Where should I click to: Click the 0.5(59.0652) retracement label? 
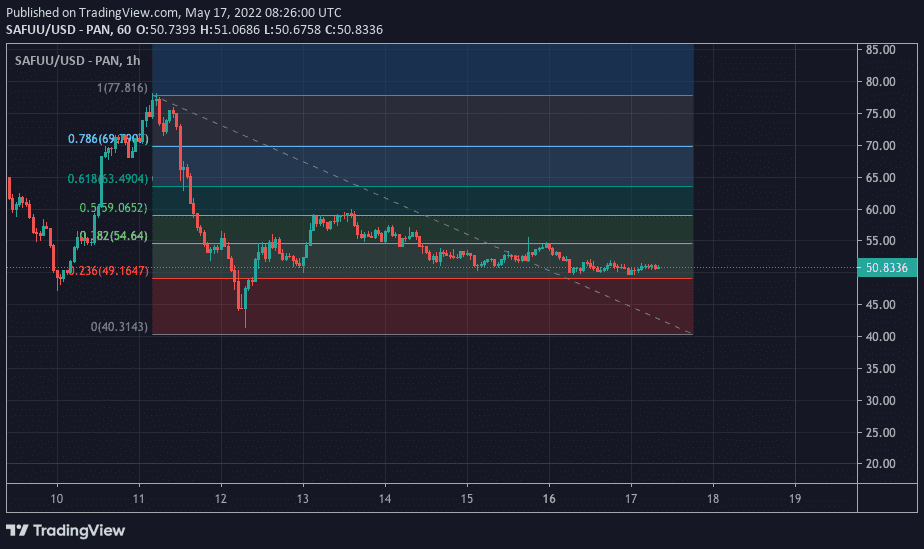pos(113,208)
